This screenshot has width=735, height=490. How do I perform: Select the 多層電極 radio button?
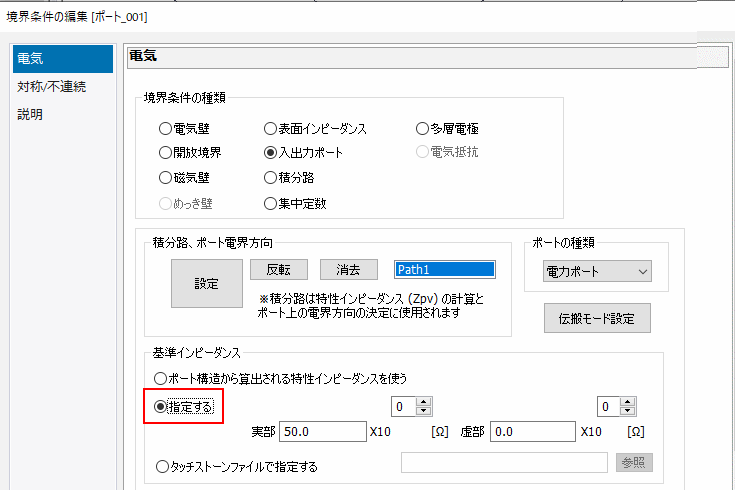tap(422, 129)
